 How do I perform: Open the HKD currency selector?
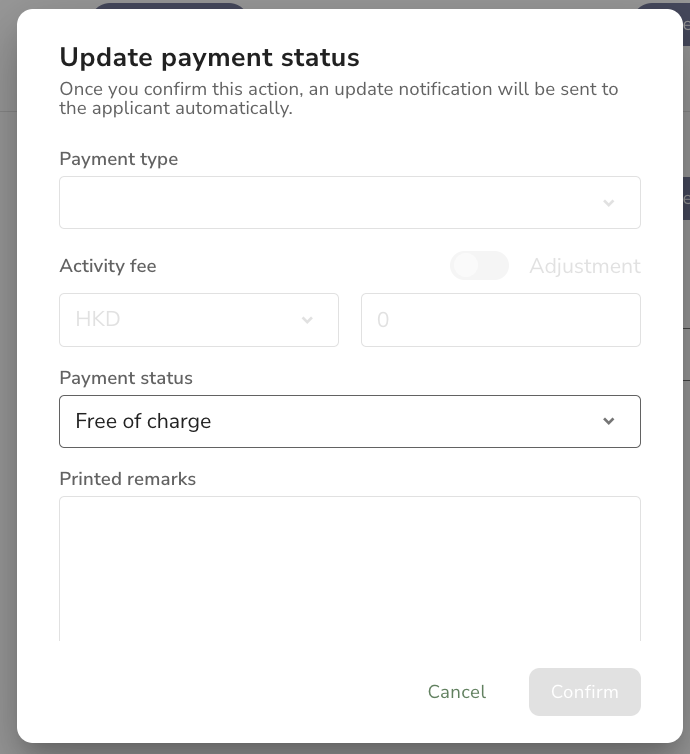[x=198, y=320]
